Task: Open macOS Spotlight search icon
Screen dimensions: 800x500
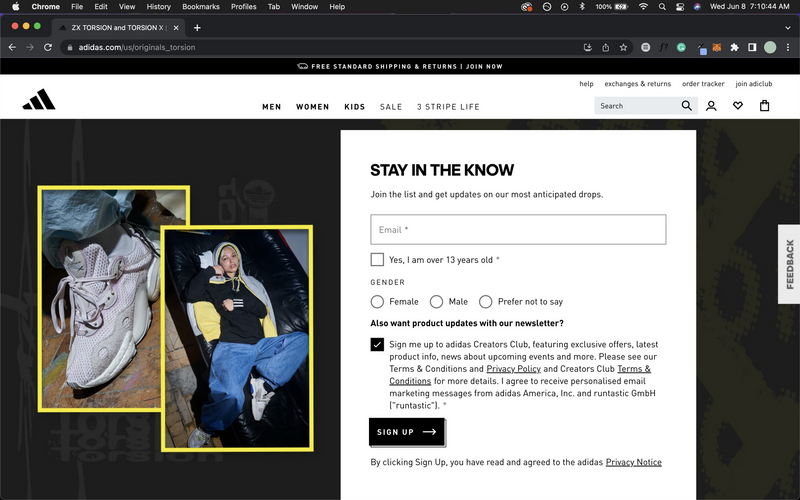Action: click(x=662, y=7)
